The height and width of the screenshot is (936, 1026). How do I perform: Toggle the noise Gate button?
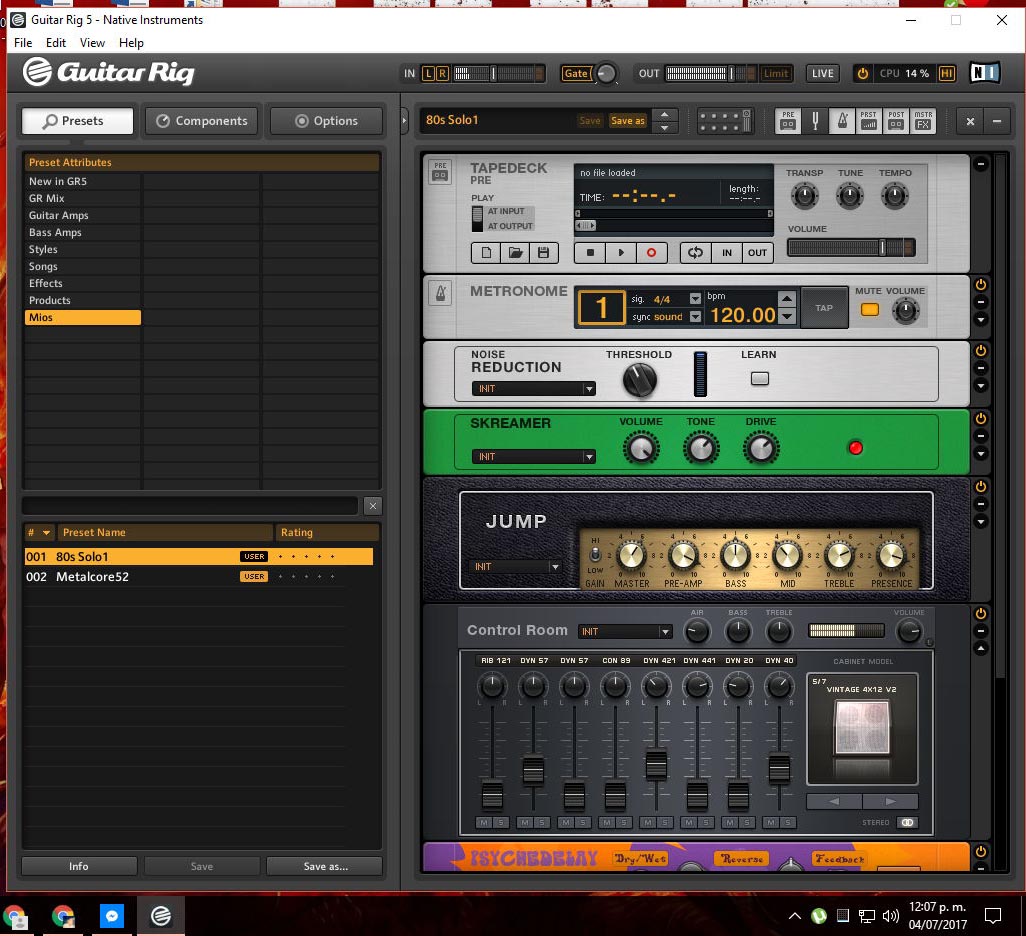576,73
